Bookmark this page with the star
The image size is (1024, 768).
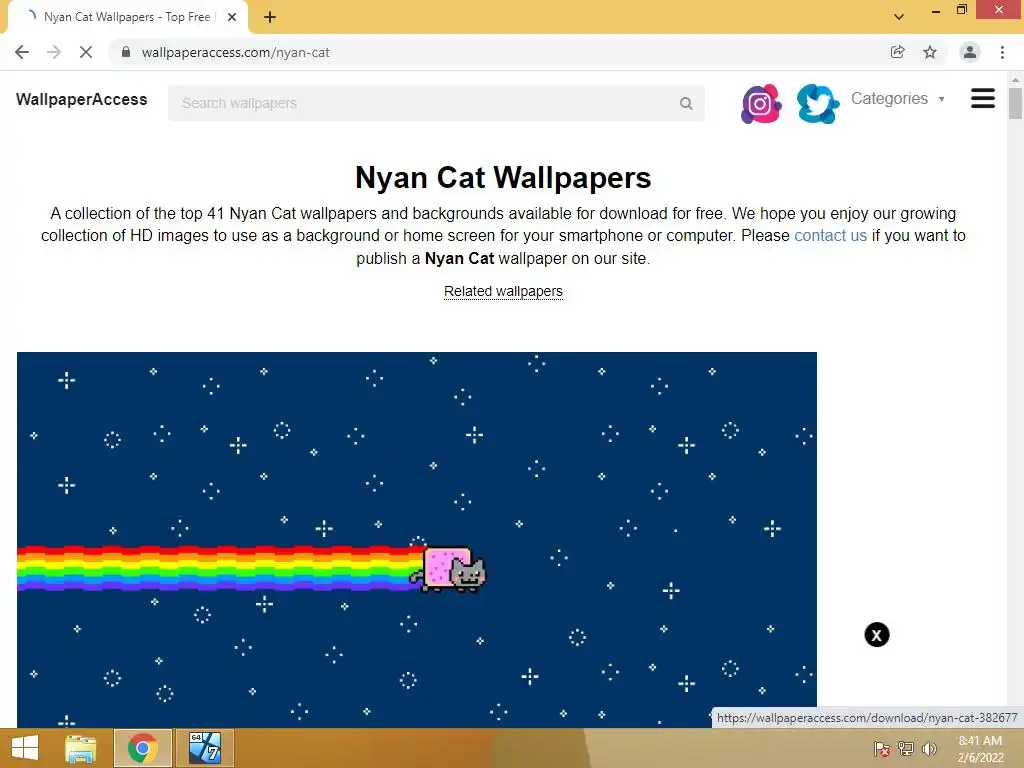point(930,52)
